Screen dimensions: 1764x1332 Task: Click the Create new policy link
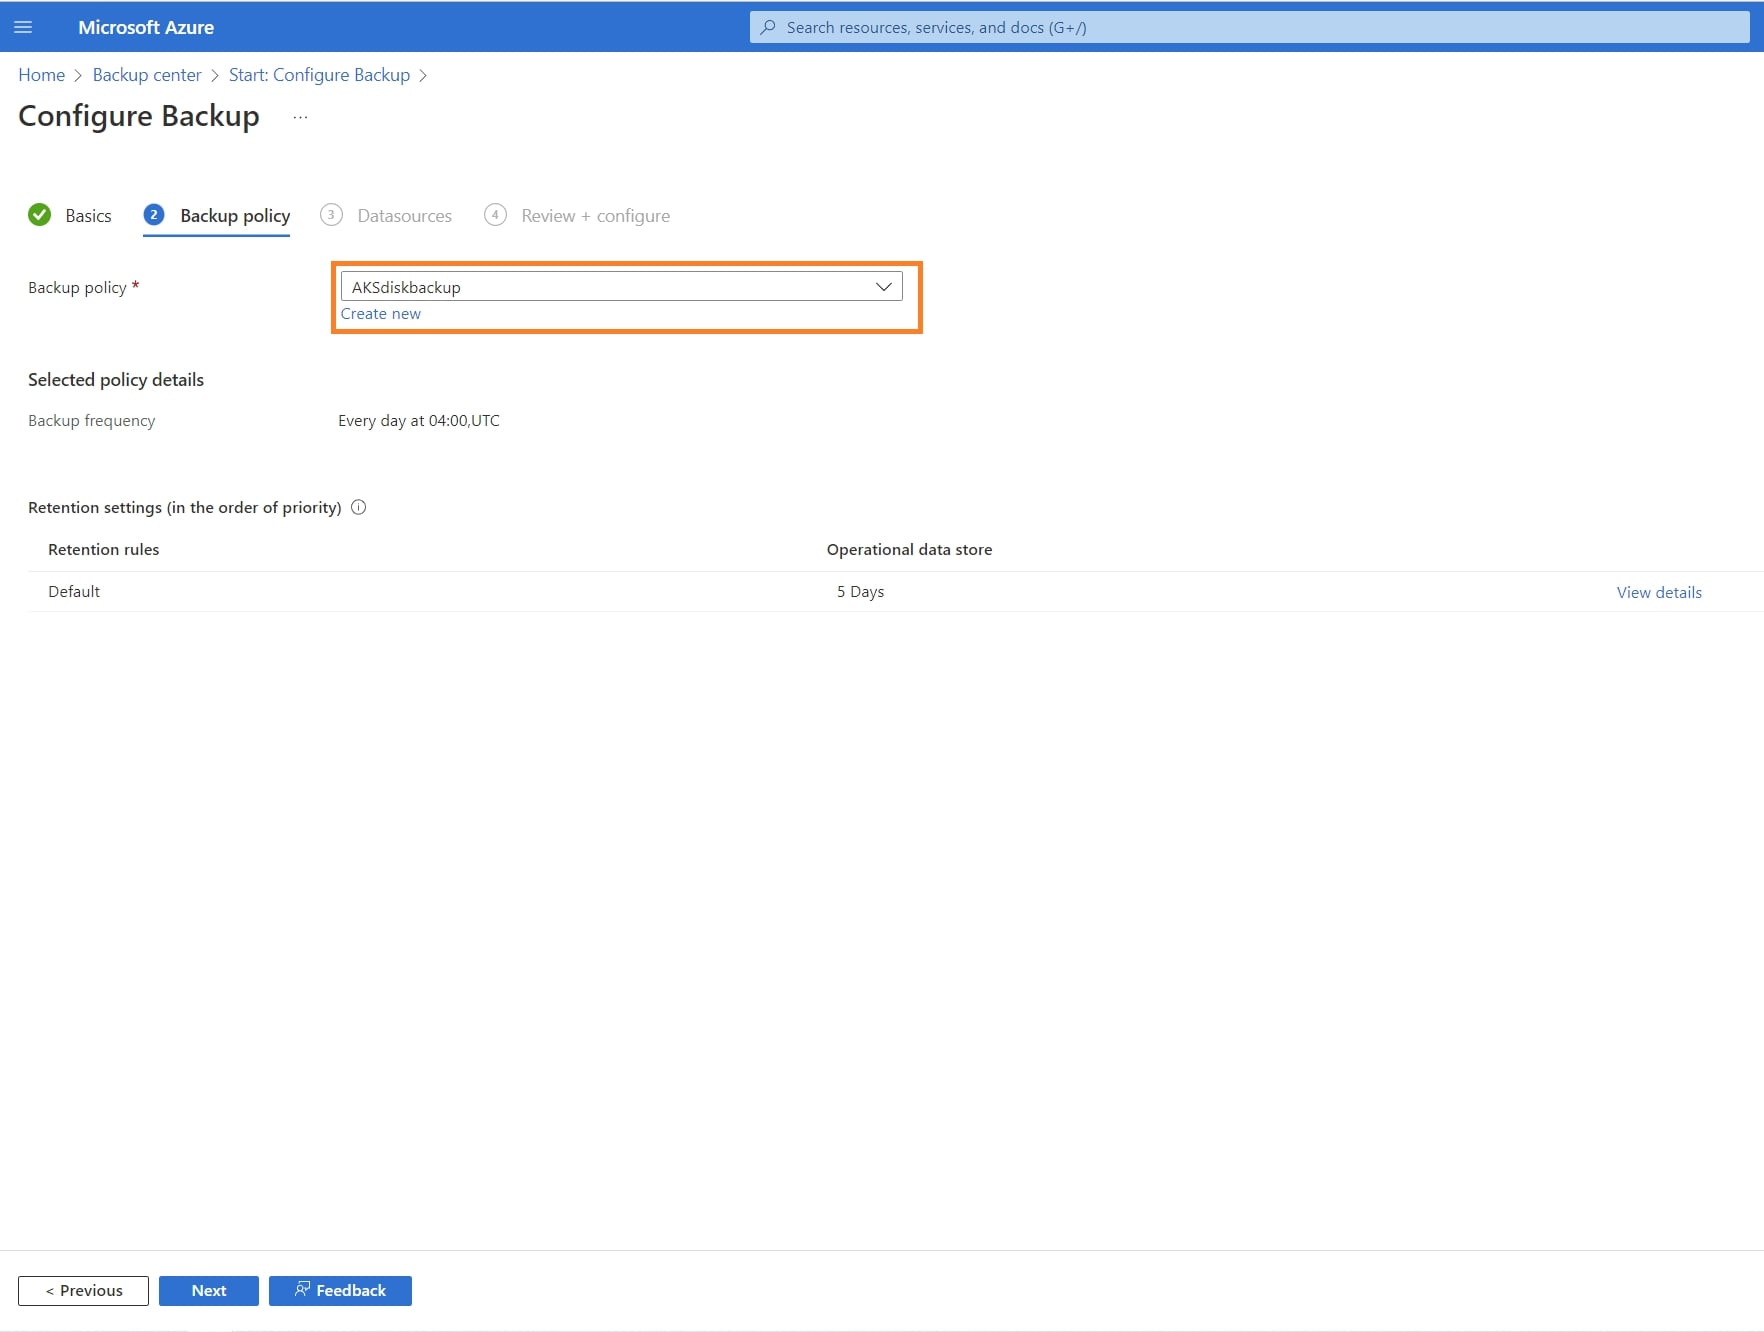pos(380,314)
